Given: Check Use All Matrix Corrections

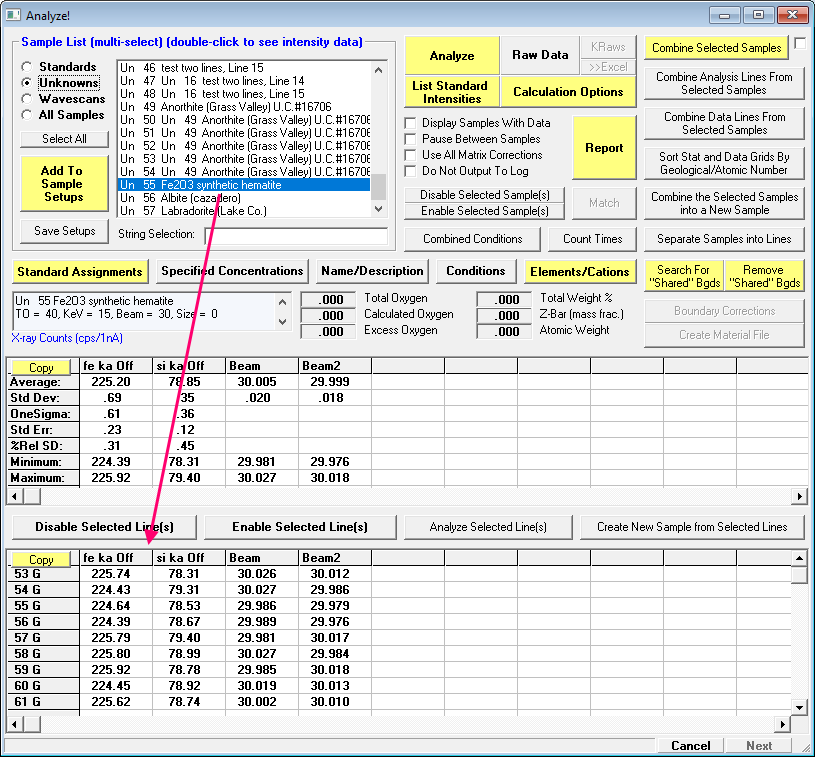Looking at the screenshot, I should (x=411, y=155).
